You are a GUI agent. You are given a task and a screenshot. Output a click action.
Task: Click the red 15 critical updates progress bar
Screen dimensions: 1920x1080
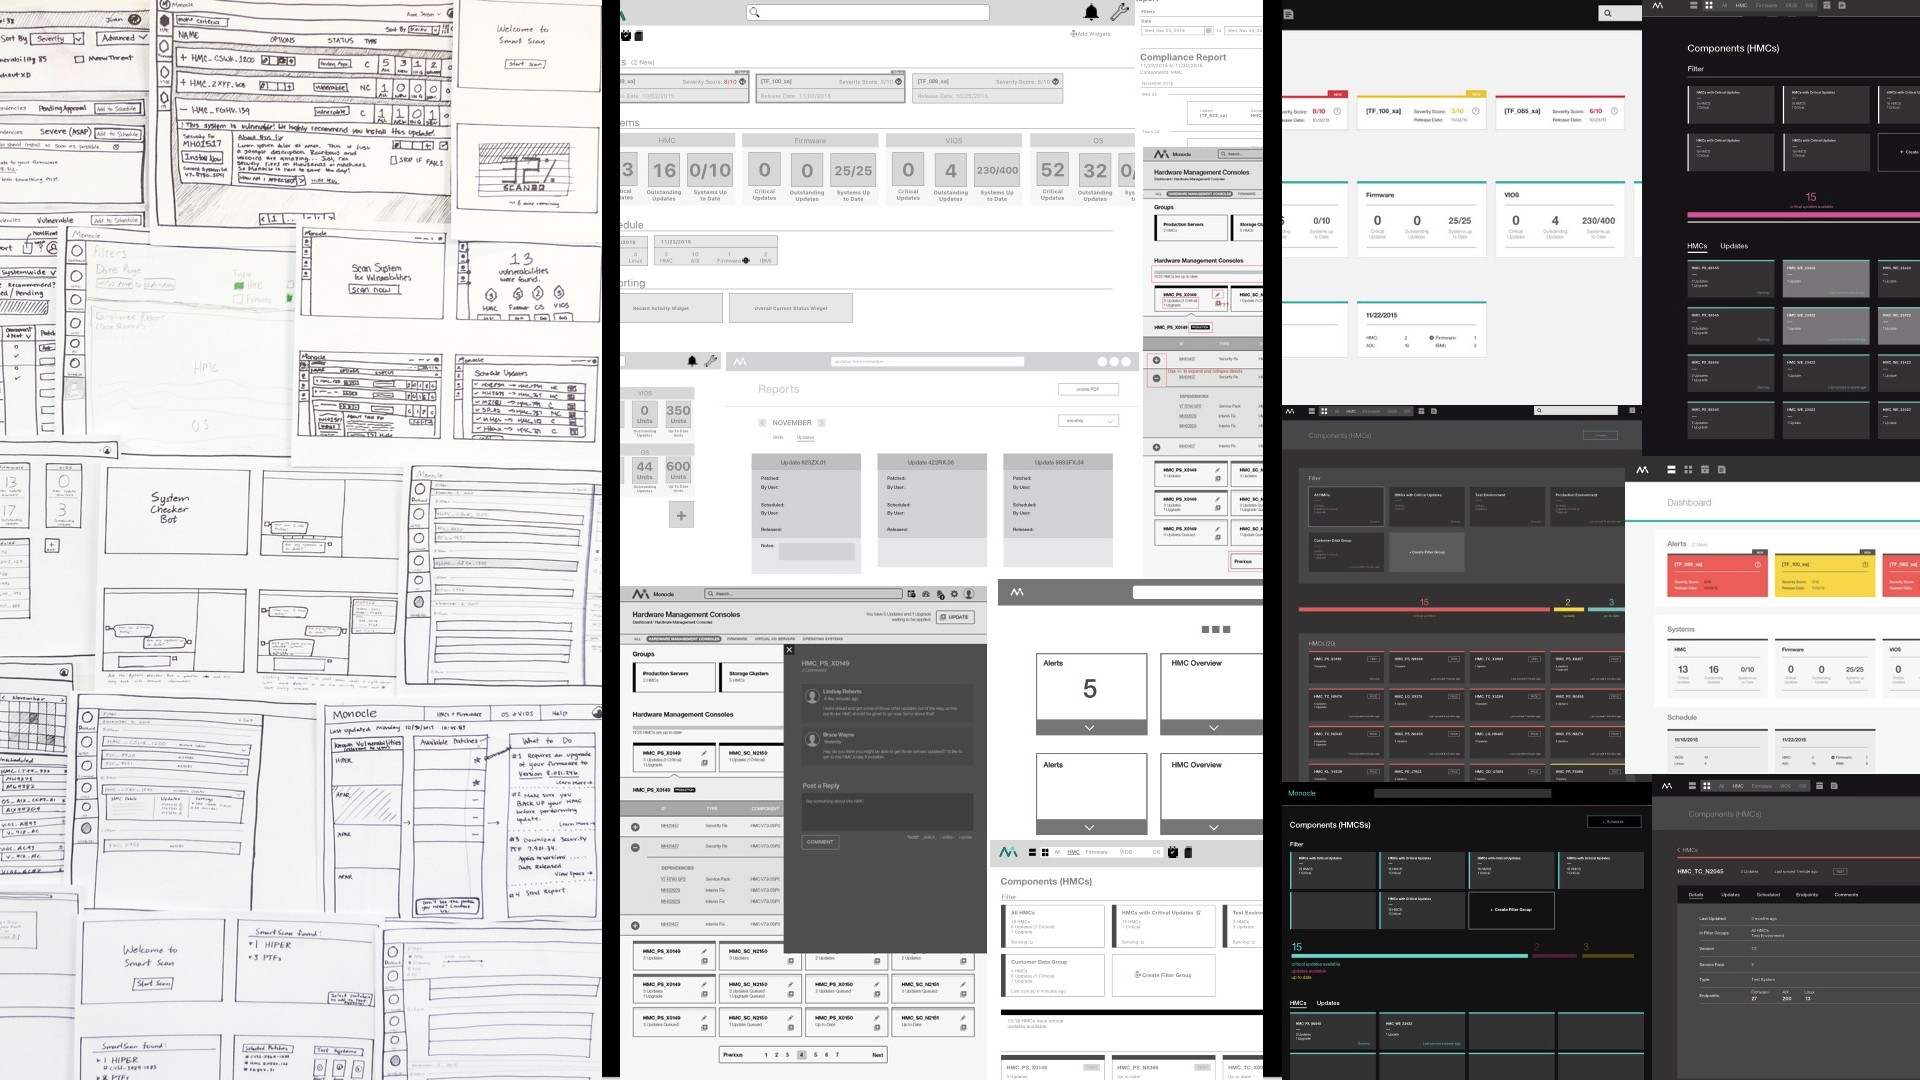[1424, 609]
